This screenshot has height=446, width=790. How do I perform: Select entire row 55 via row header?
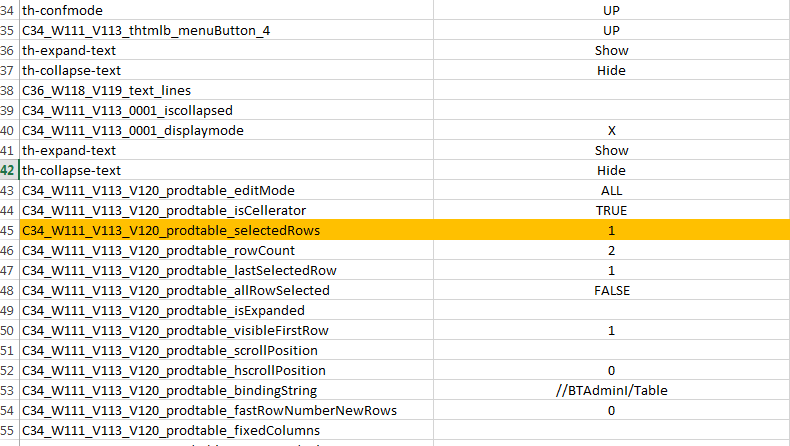(9, 430)
